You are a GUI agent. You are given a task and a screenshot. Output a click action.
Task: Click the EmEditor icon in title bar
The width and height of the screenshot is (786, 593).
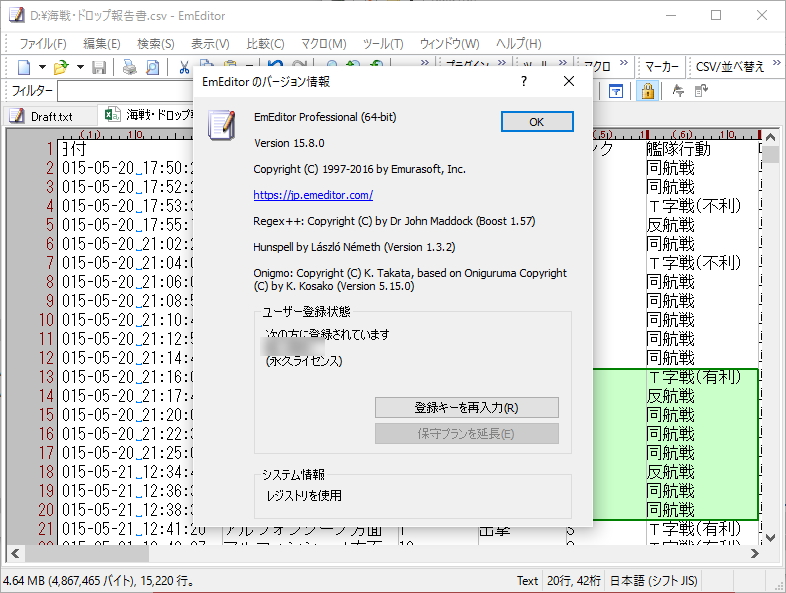click(x=16, y=16)
